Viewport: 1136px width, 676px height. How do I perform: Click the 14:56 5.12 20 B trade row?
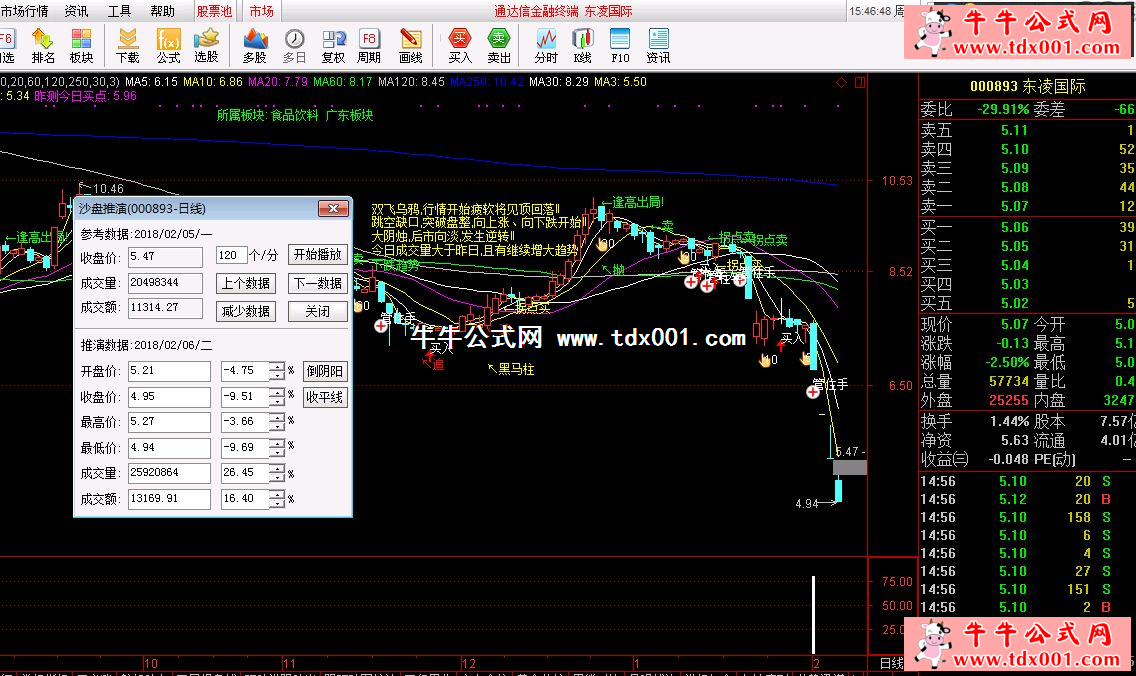point(1027,499)
